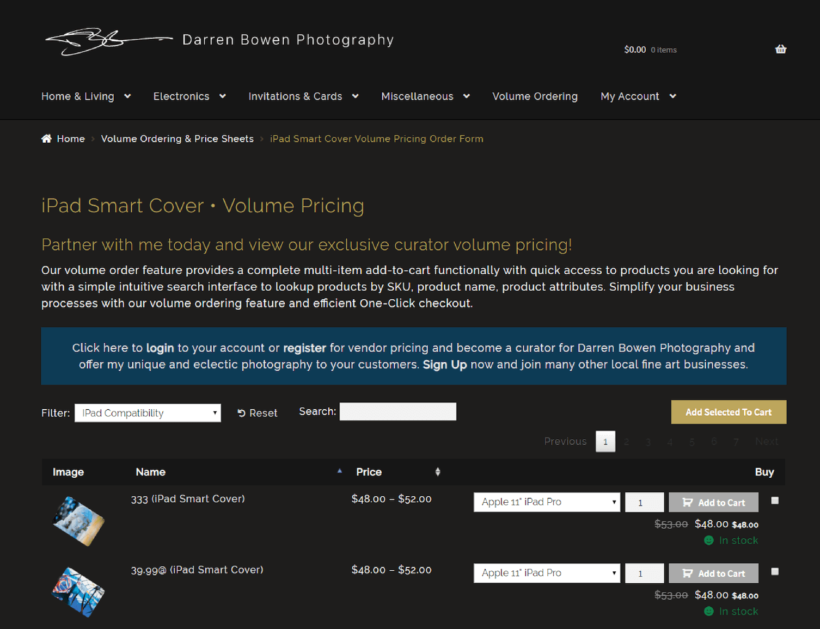Open model dropdown for 333 Smart Cover
The height and width of the screenshot is (629, 820).
(546, 502)
